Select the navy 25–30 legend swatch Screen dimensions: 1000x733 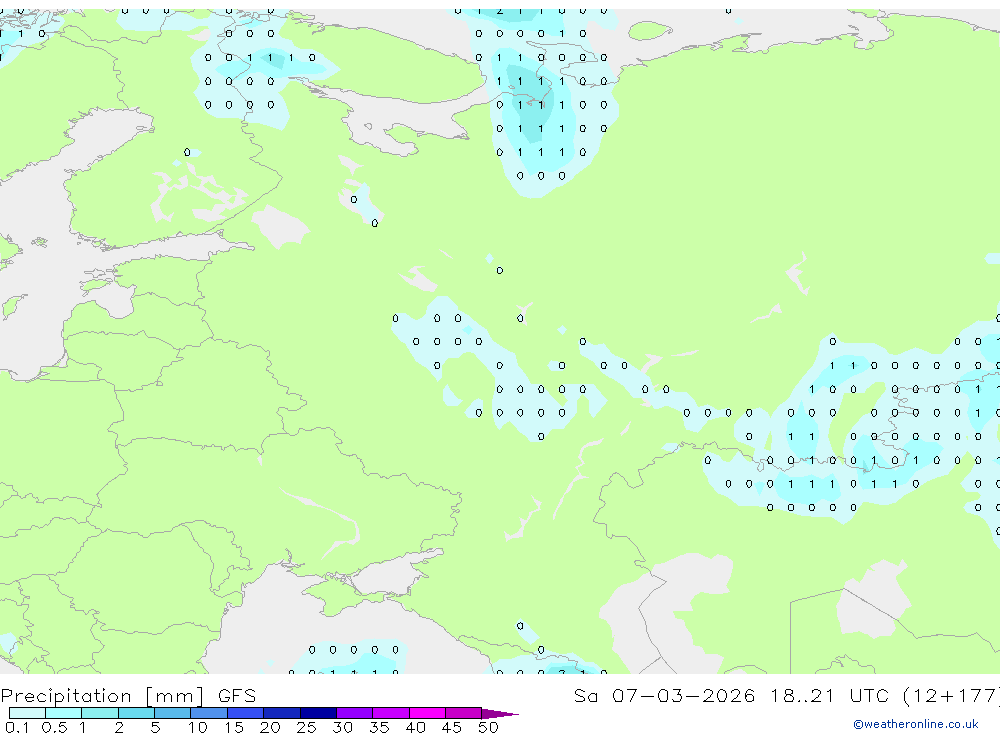pos(318,713)
